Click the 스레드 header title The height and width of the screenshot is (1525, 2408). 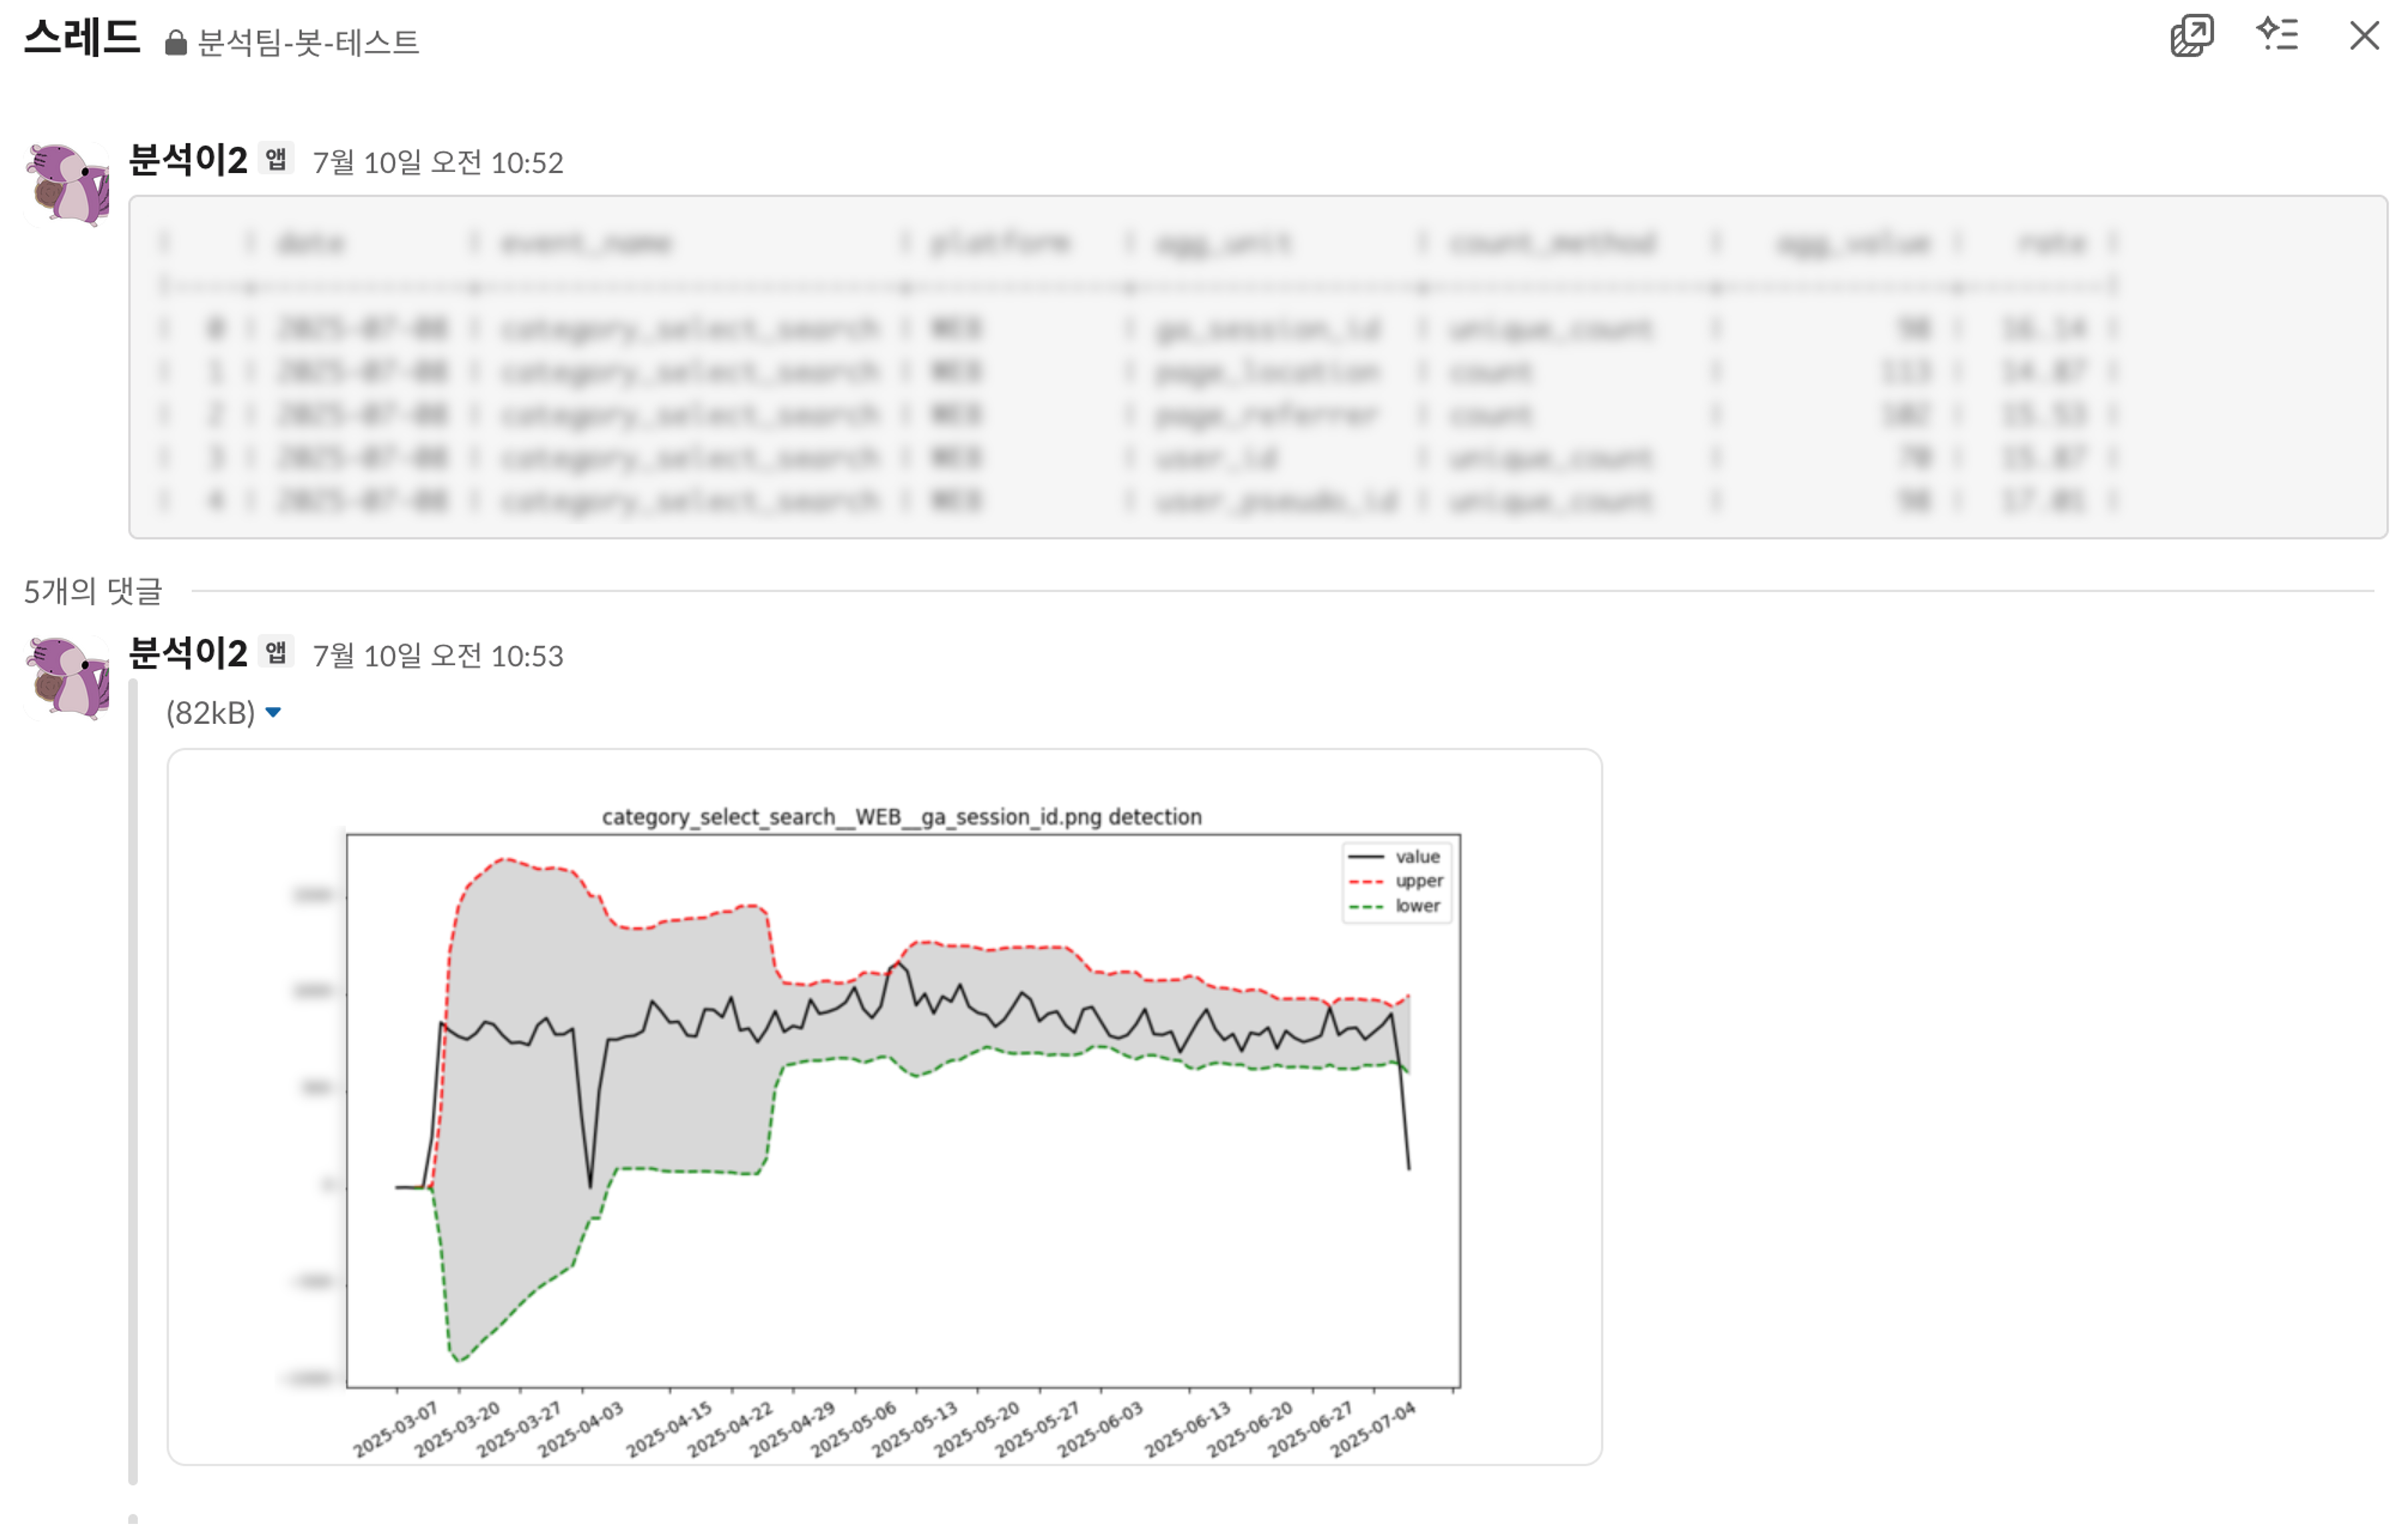coord(81,38)
